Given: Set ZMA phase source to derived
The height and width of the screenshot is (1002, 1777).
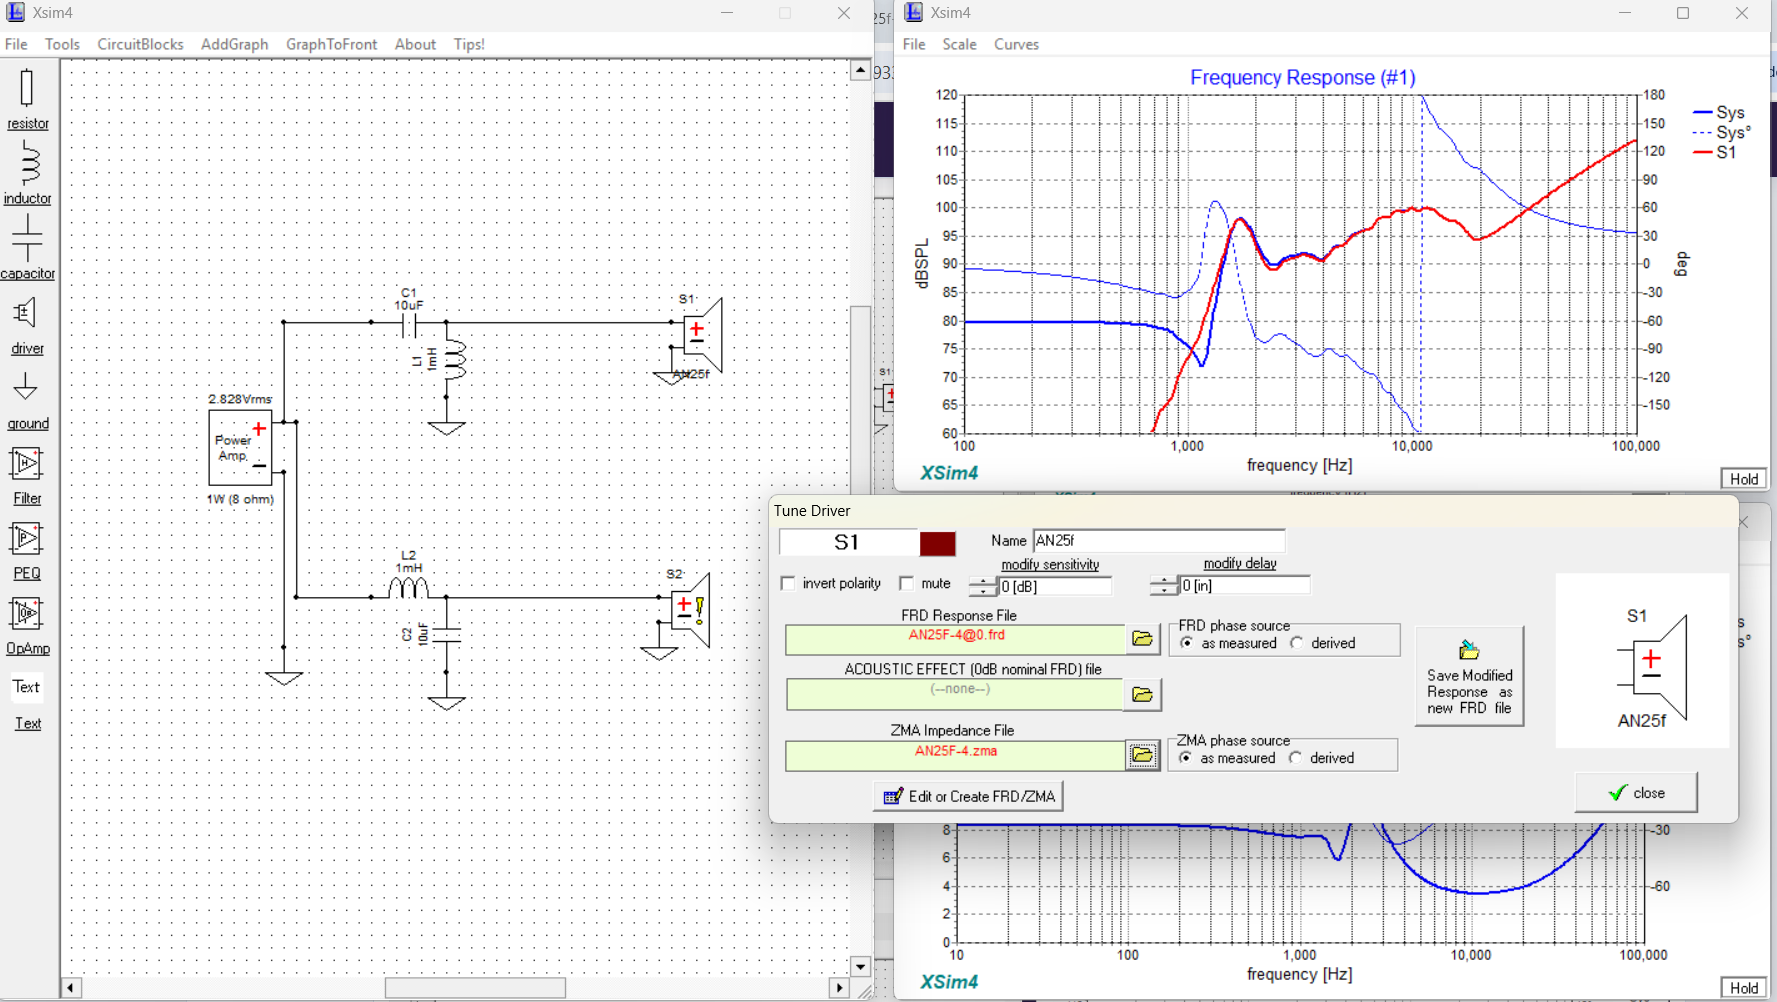Looking at the screenshot, I should coord(1296,758).
